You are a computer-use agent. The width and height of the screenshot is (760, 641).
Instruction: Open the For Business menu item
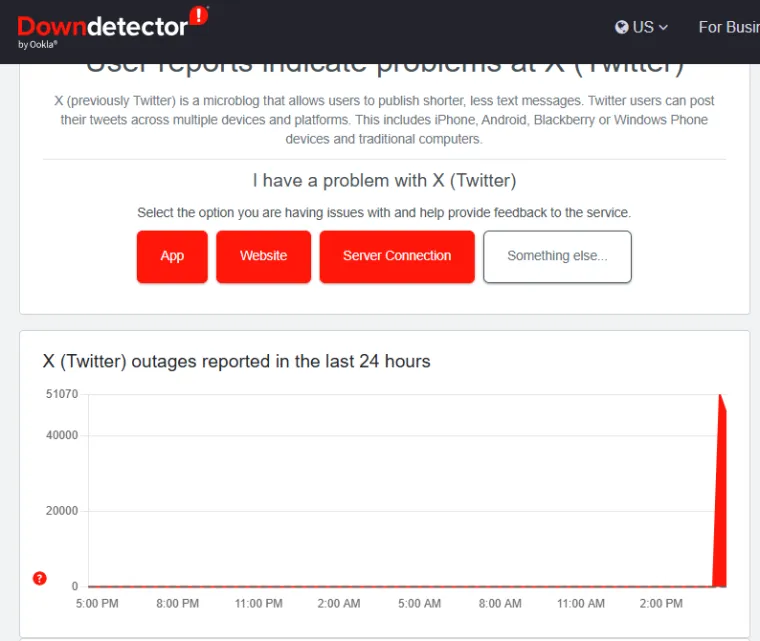point(728,27)
